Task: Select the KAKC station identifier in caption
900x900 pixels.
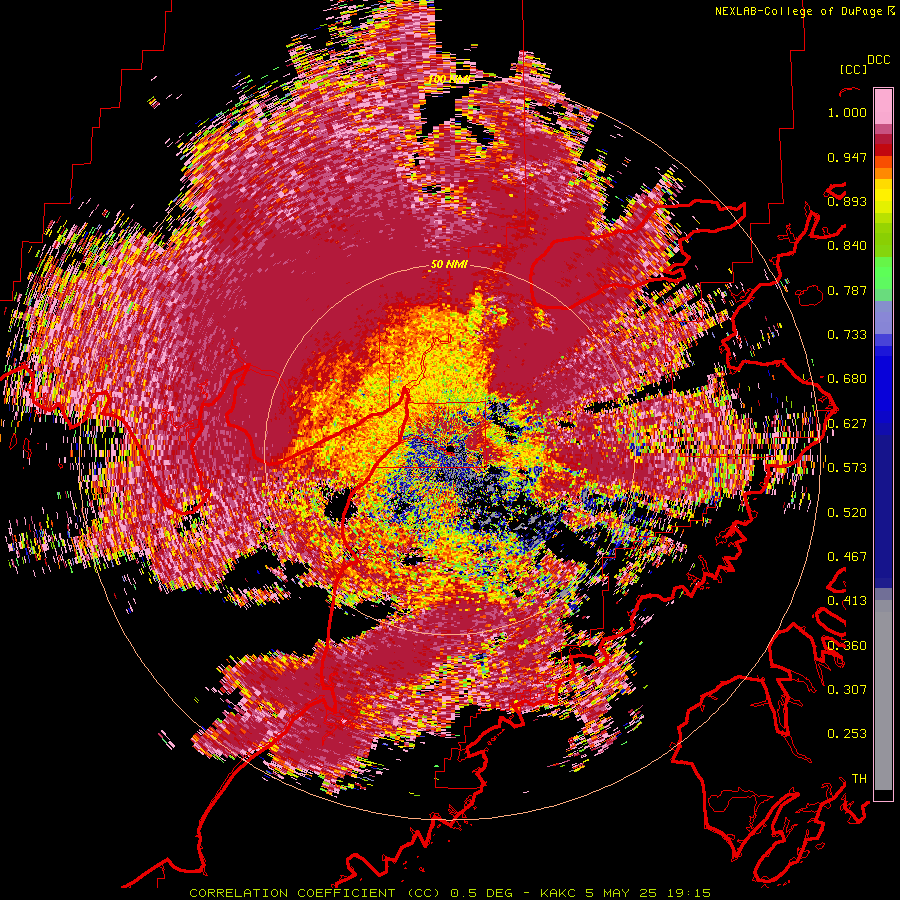Action: (558, 893)
